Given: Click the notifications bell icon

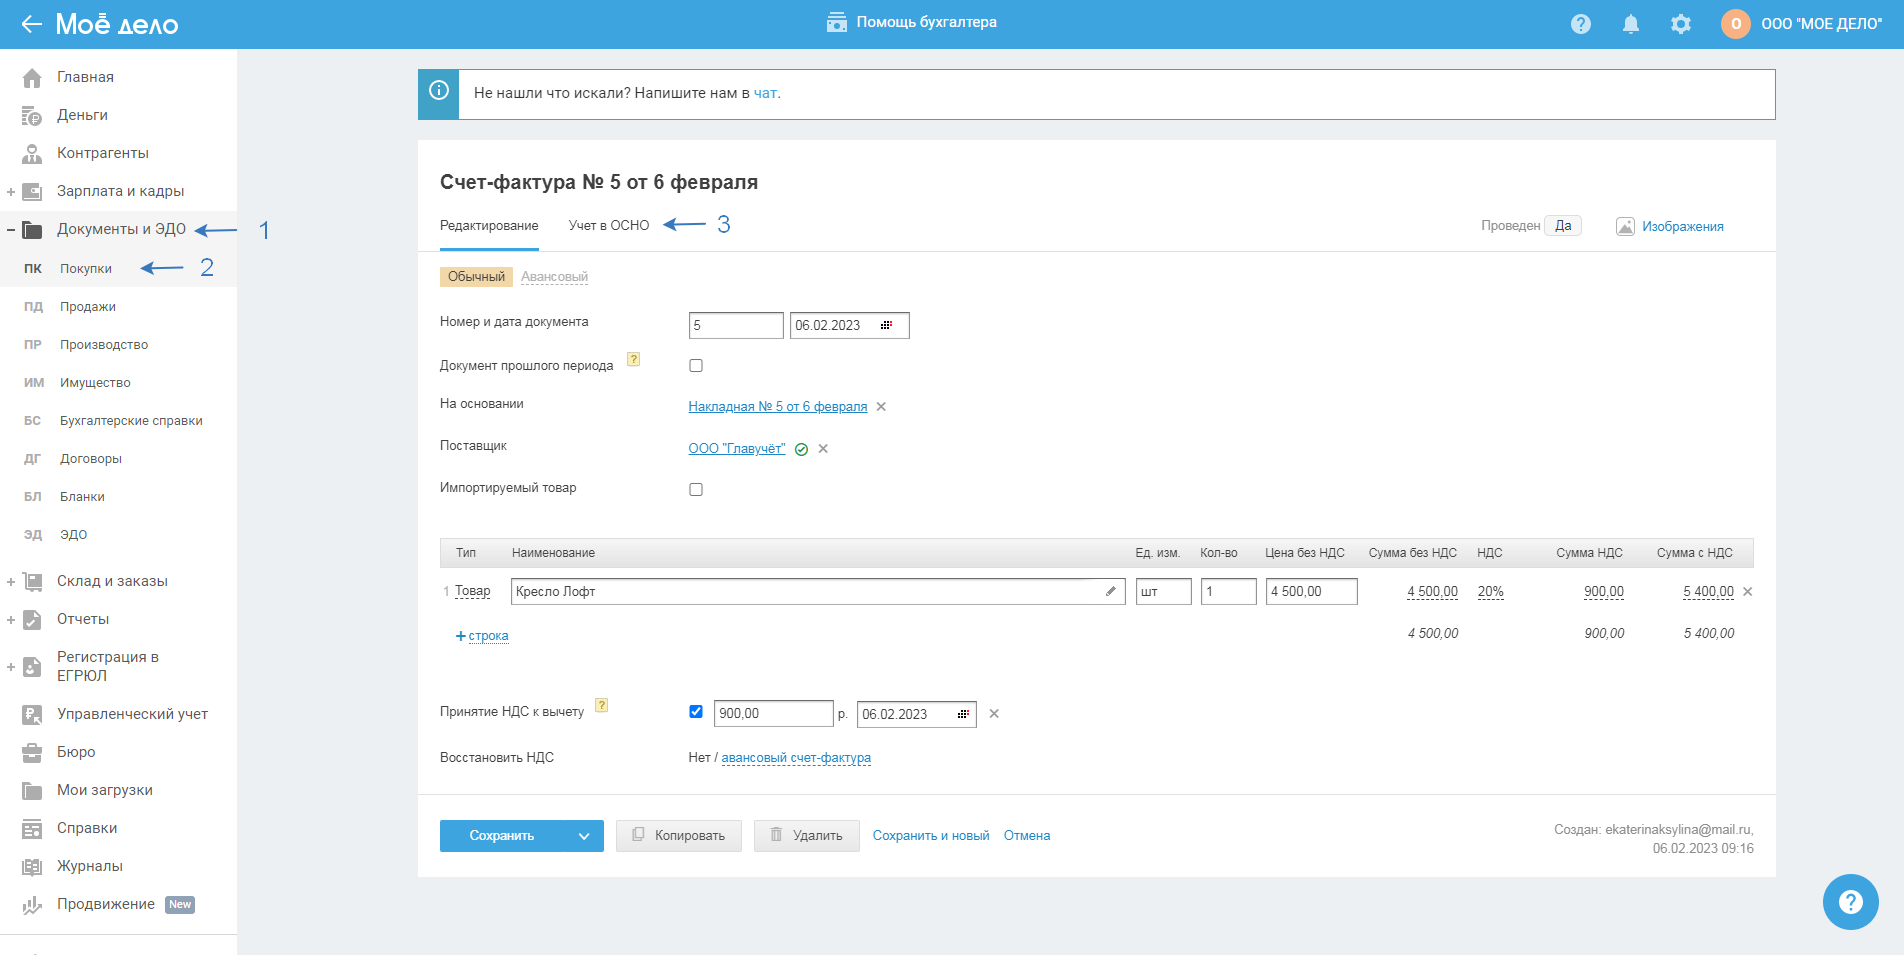Looking at the screenshot, I should [1630, 24].
